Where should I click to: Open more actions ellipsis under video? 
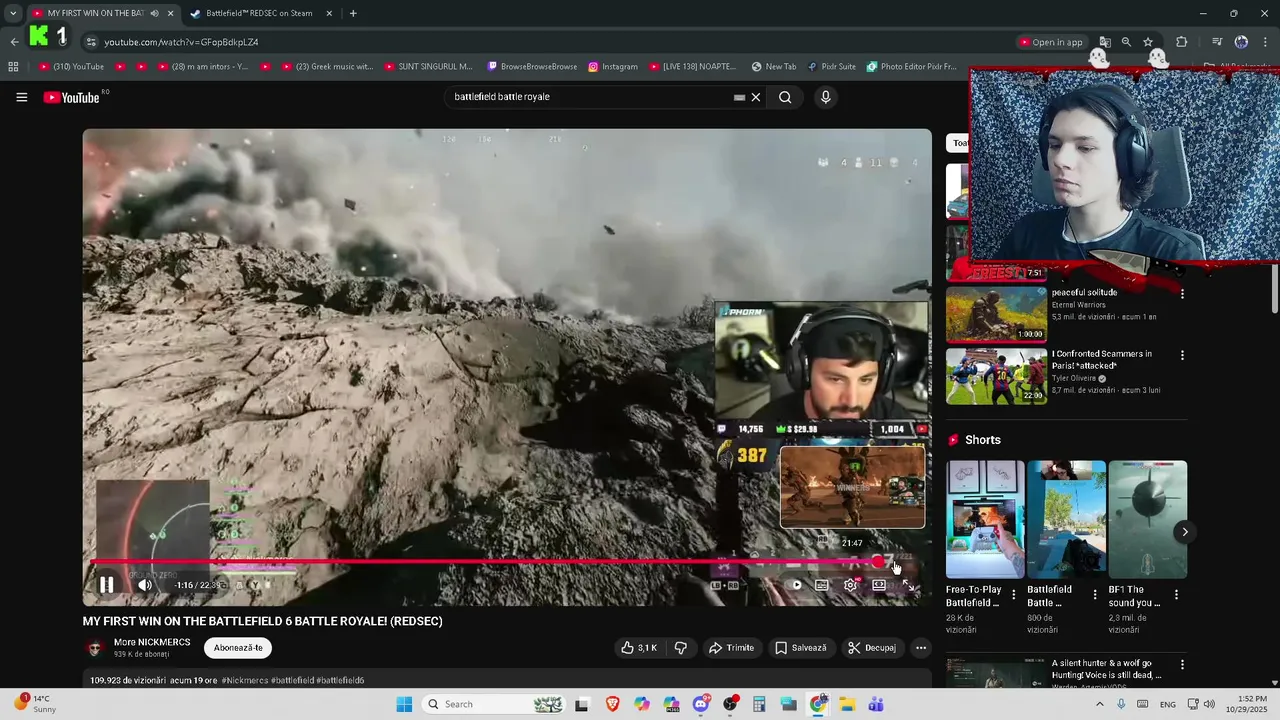pos(921,648)
